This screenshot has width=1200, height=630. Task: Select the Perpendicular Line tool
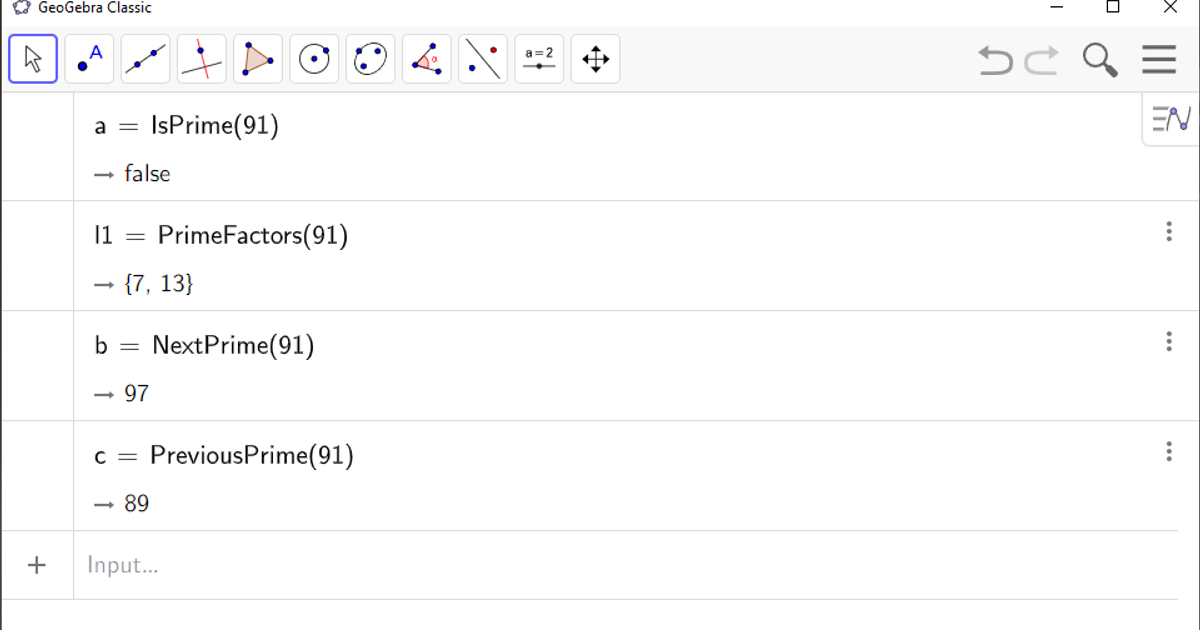coord(200,58)
